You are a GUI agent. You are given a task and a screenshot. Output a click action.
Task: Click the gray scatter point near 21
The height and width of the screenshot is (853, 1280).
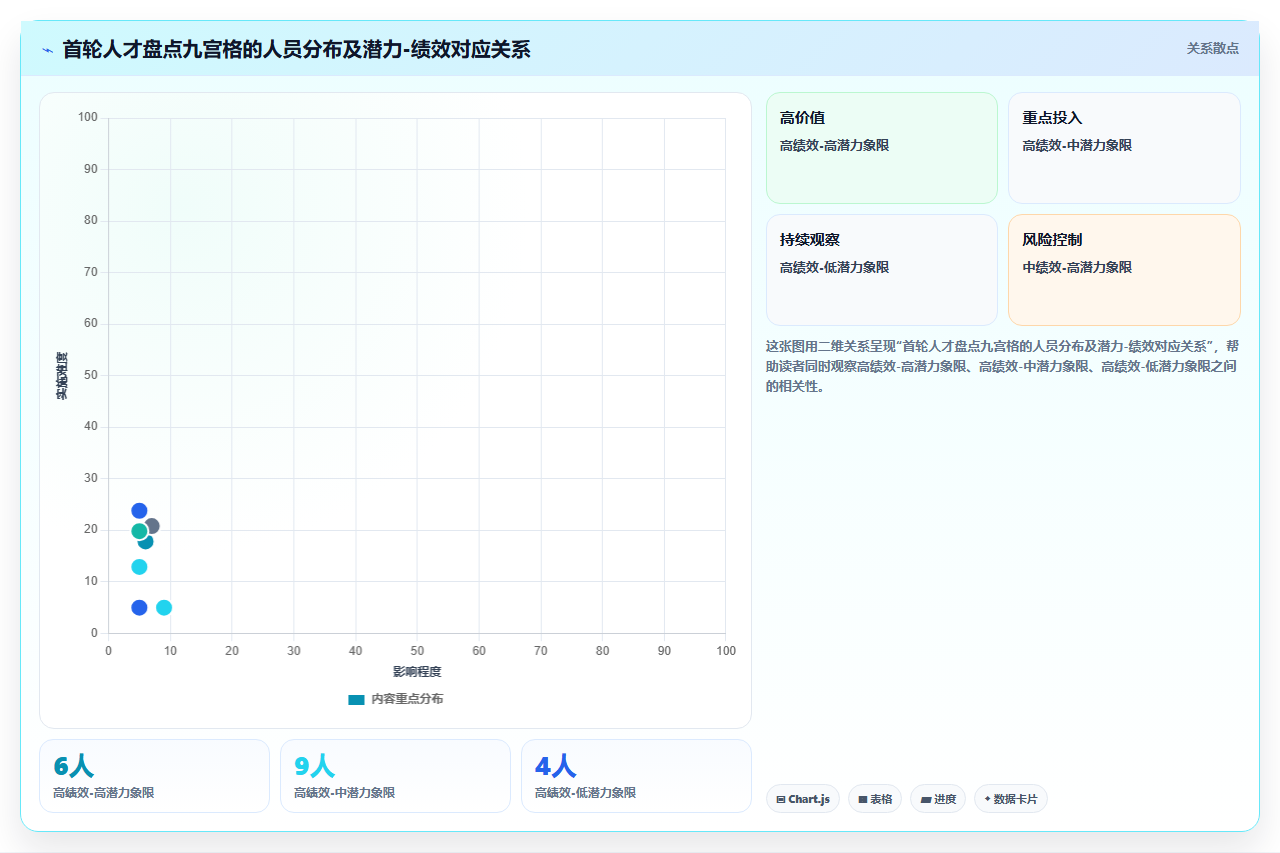[x=153, y=525]
